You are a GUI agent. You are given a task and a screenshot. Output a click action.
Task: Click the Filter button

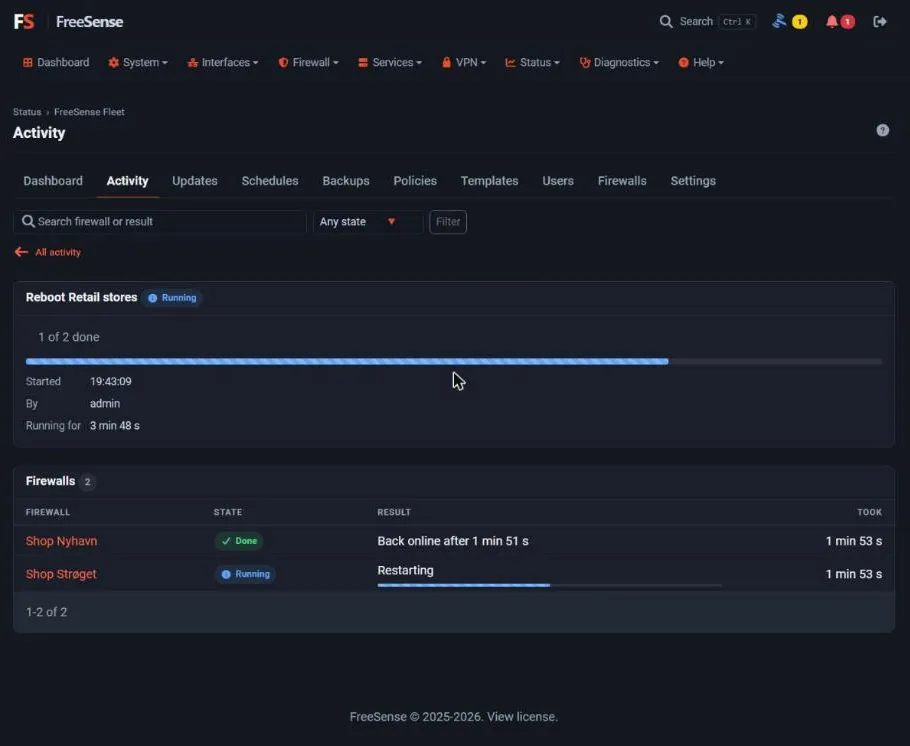click(448, 222)
